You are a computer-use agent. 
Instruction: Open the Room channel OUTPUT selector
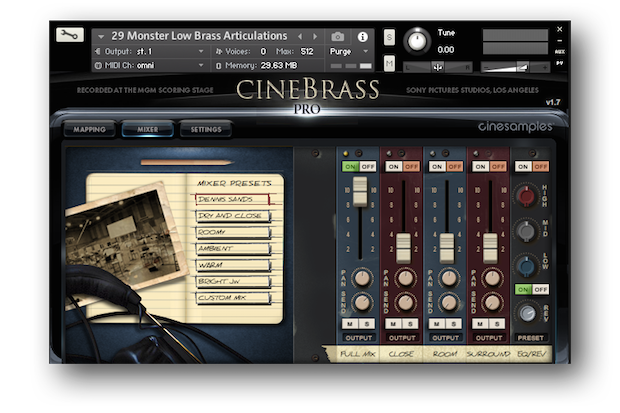(x=446, y=338)
